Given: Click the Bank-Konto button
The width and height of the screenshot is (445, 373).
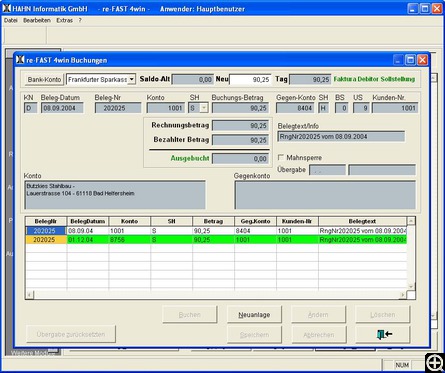Looking at the screenshot, I should pyautogui.click(x=44, y=79).
